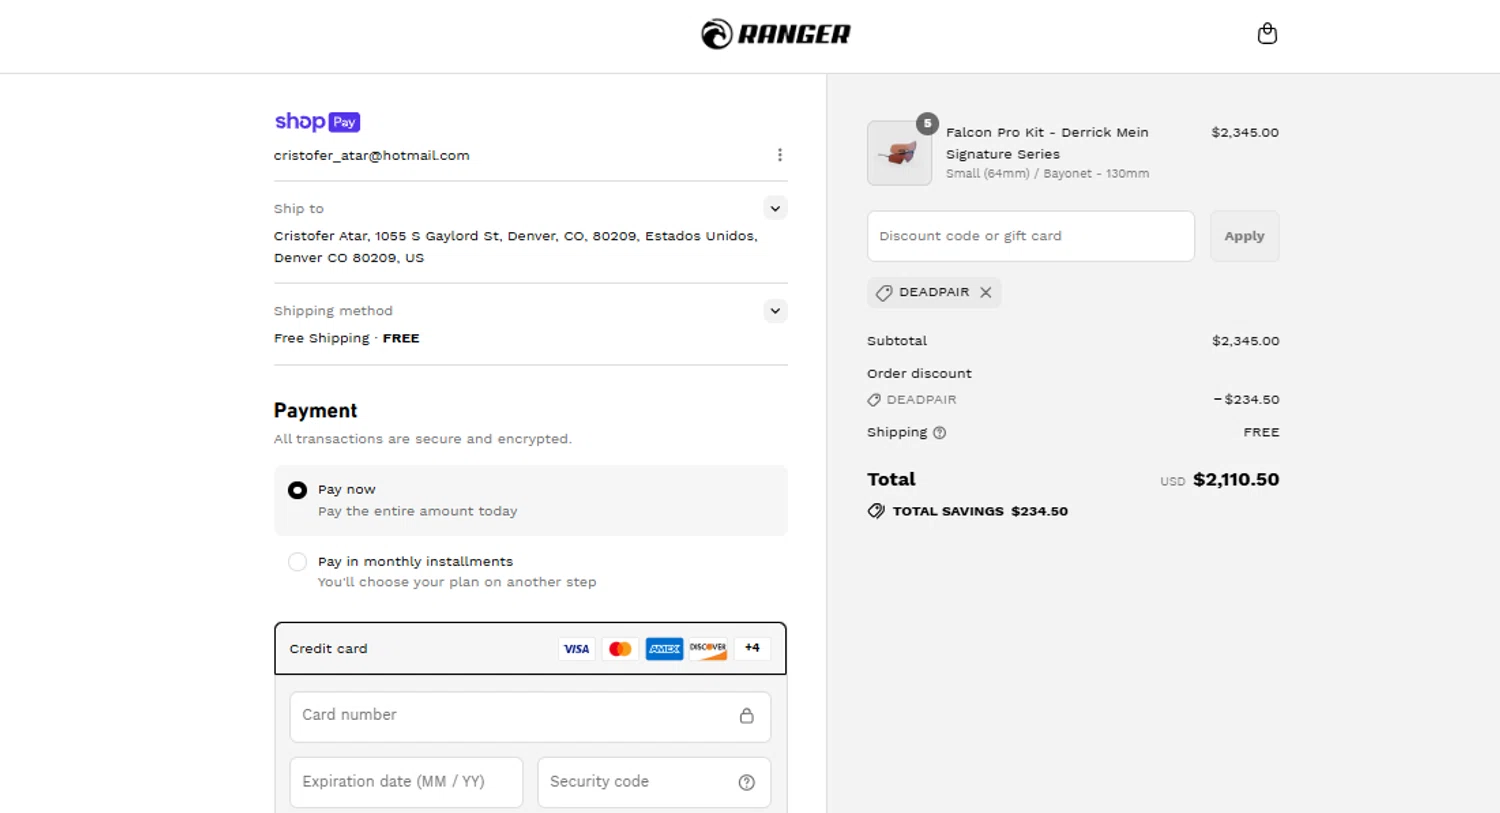Expand the Ship to section chevron
Screen dimensions: 1500x813
tap(775, 208)
